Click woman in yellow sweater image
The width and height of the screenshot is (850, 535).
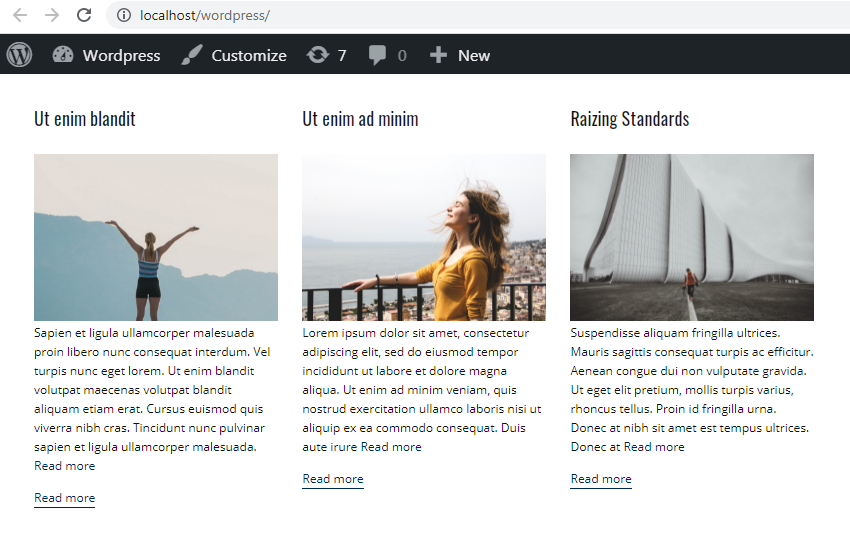(424, 237)
